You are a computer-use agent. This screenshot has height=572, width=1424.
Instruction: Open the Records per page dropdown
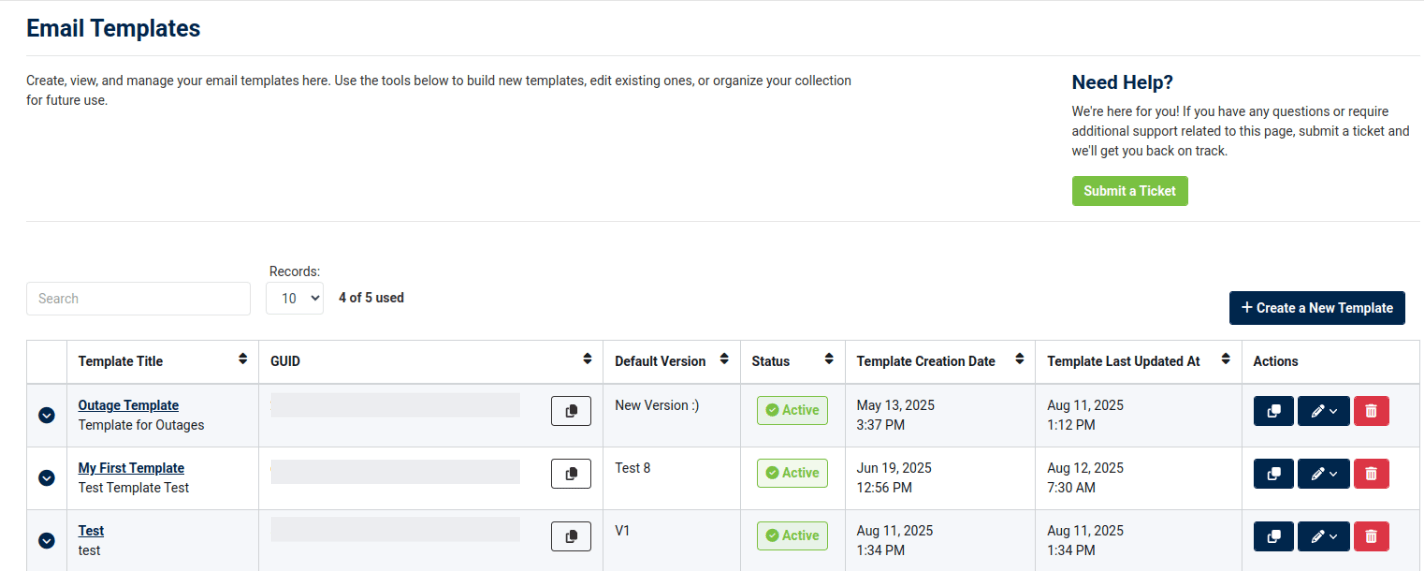click(295, 298)
